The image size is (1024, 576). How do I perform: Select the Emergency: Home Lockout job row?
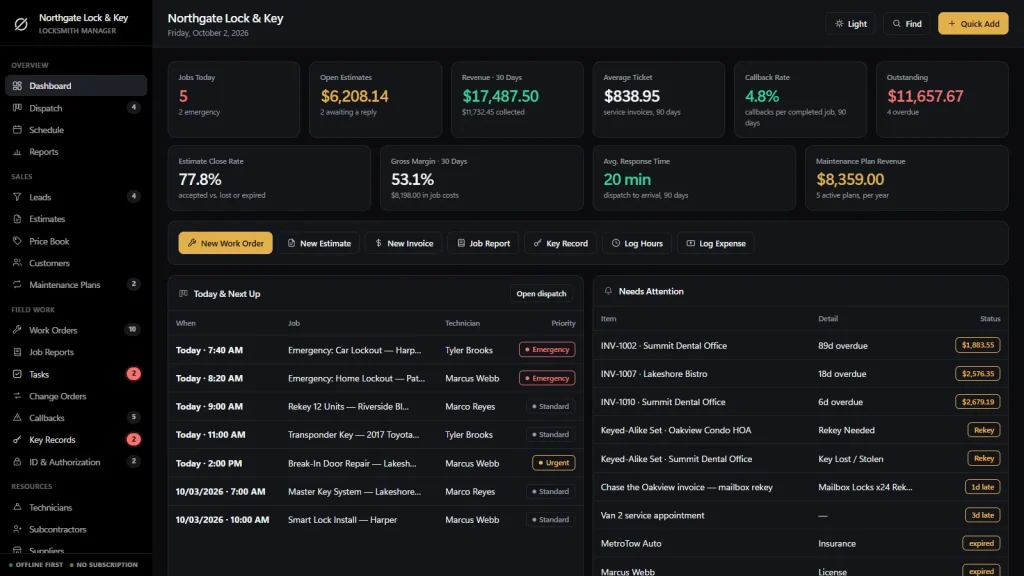coord(376,378)
